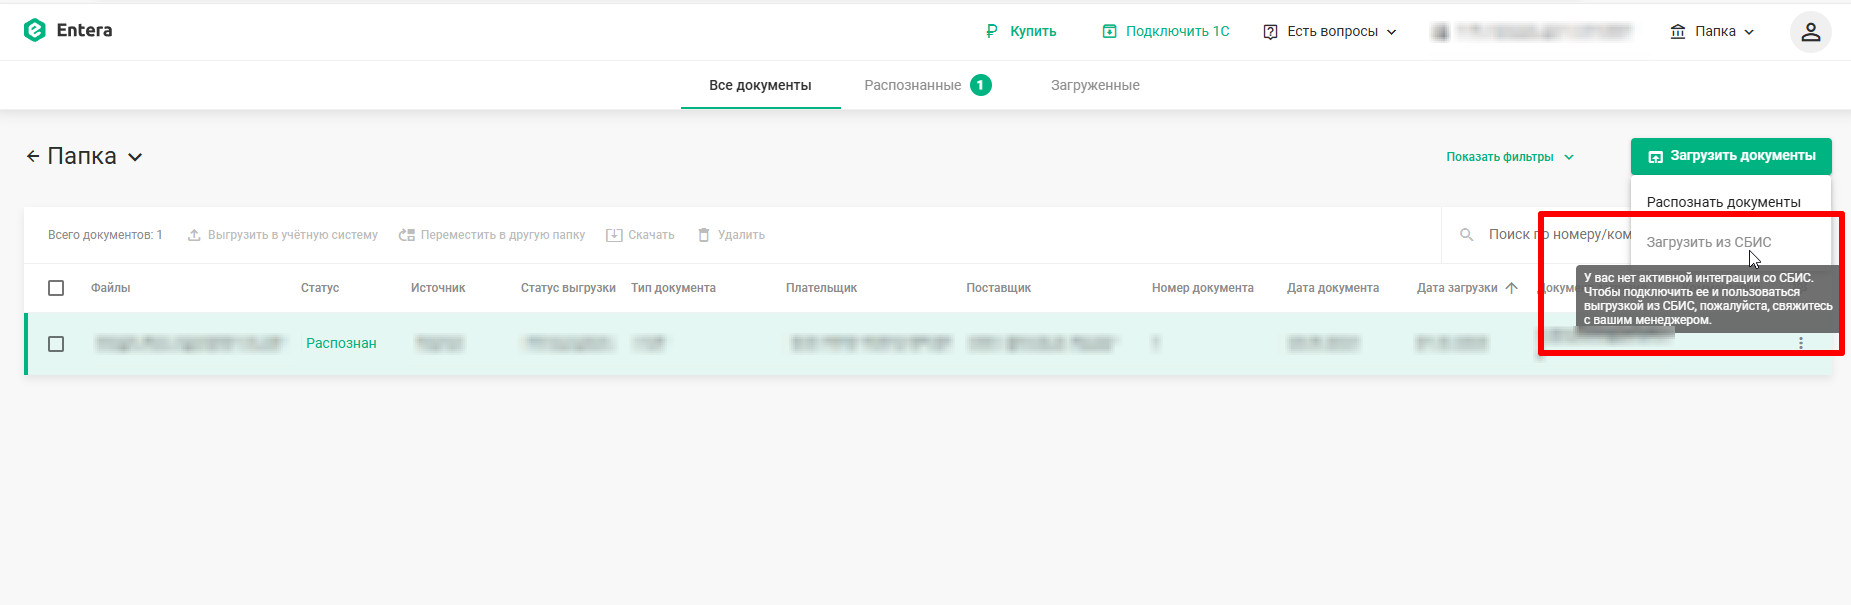1851x605 pixels.
Task: Click the search magnifier icon
Action: click(1467, 235)
